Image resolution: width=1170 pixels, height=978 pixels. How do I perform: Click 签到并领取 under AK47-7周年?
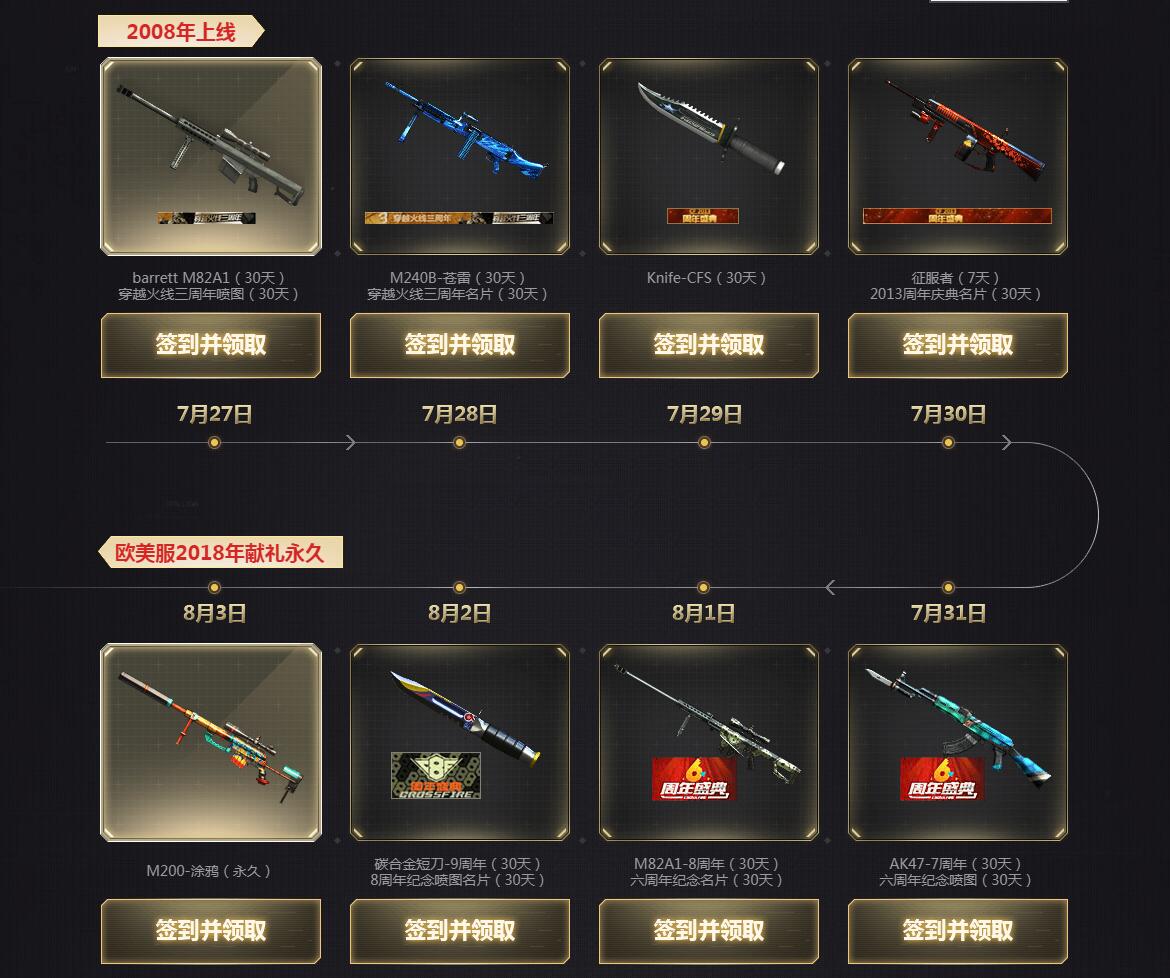click(958, 931)
